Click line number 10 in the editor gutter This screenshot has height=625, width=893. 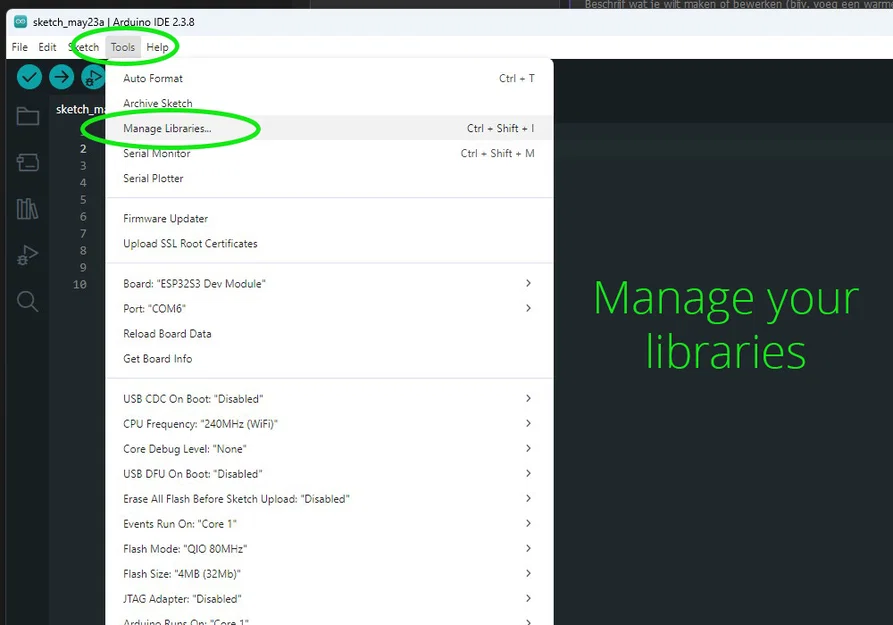(x=80, y=284)
